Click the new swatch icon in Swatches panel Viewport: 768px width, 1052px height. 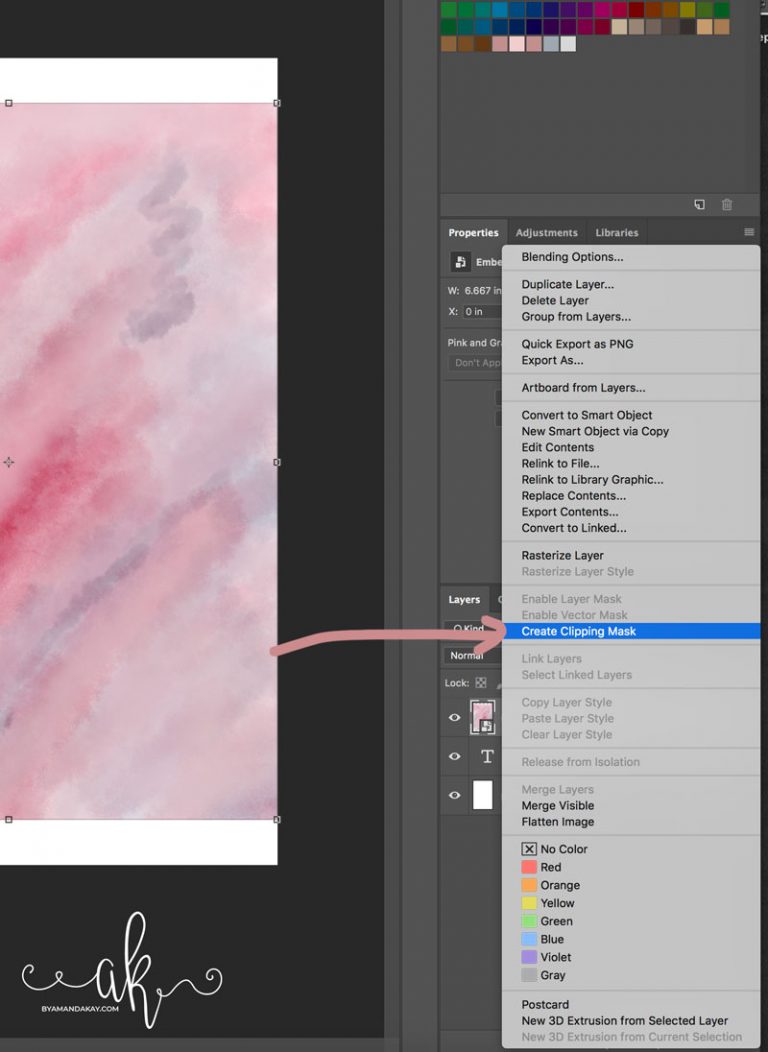699,205
